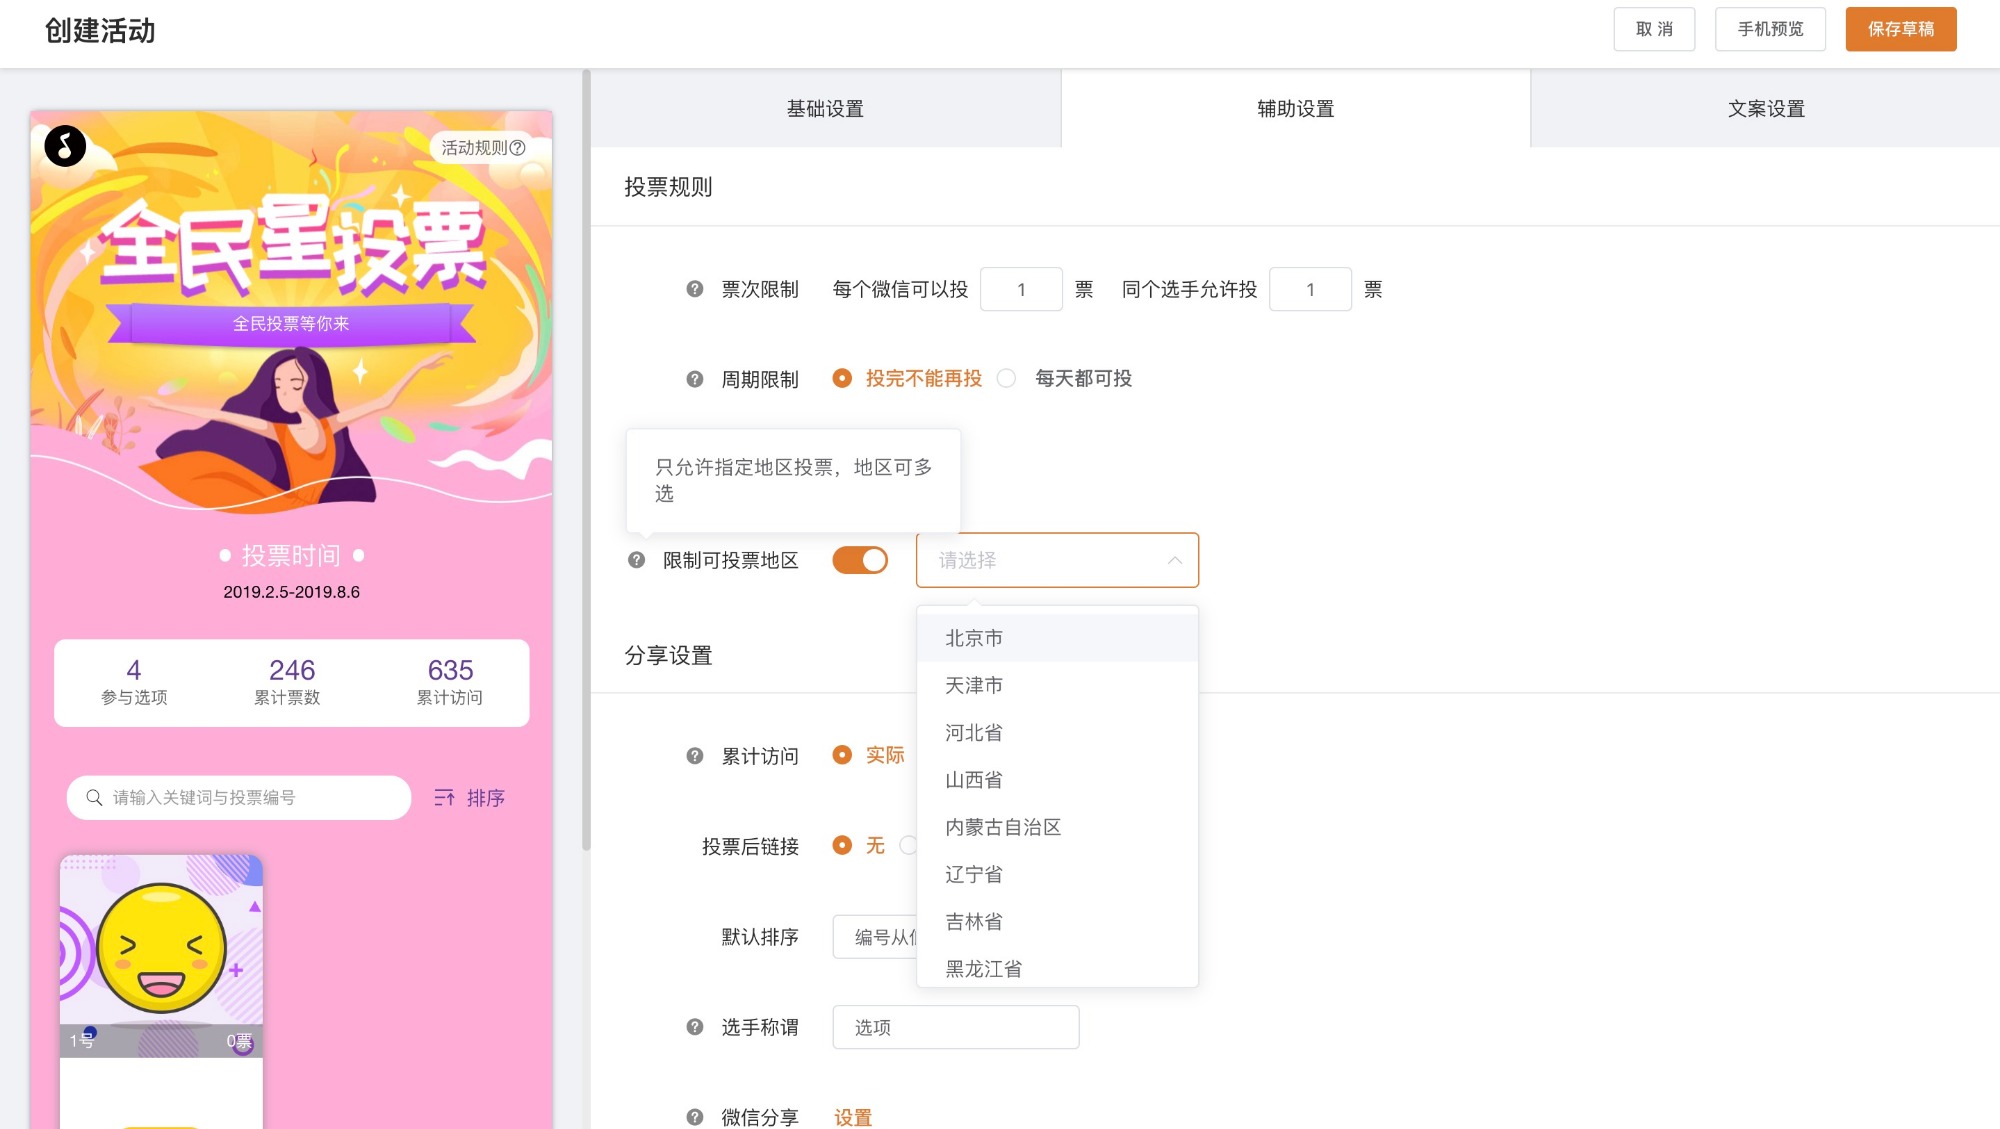Screen dimensions: 2000x1129
Task: Turn off the 限制可投票地区 switch
Action: [x=860, y=560]
